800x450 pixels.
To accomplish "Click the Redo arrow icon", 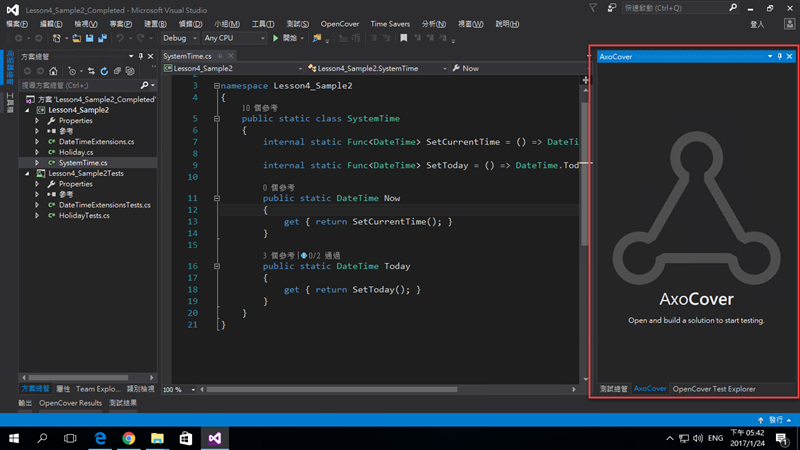I will click(x=140, y=38).
